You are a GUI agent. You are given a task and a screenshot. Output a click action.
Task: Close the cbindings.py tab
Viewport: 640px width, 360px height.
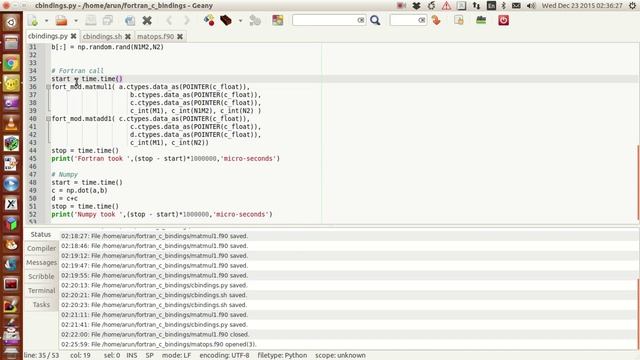tap(73, 36)
